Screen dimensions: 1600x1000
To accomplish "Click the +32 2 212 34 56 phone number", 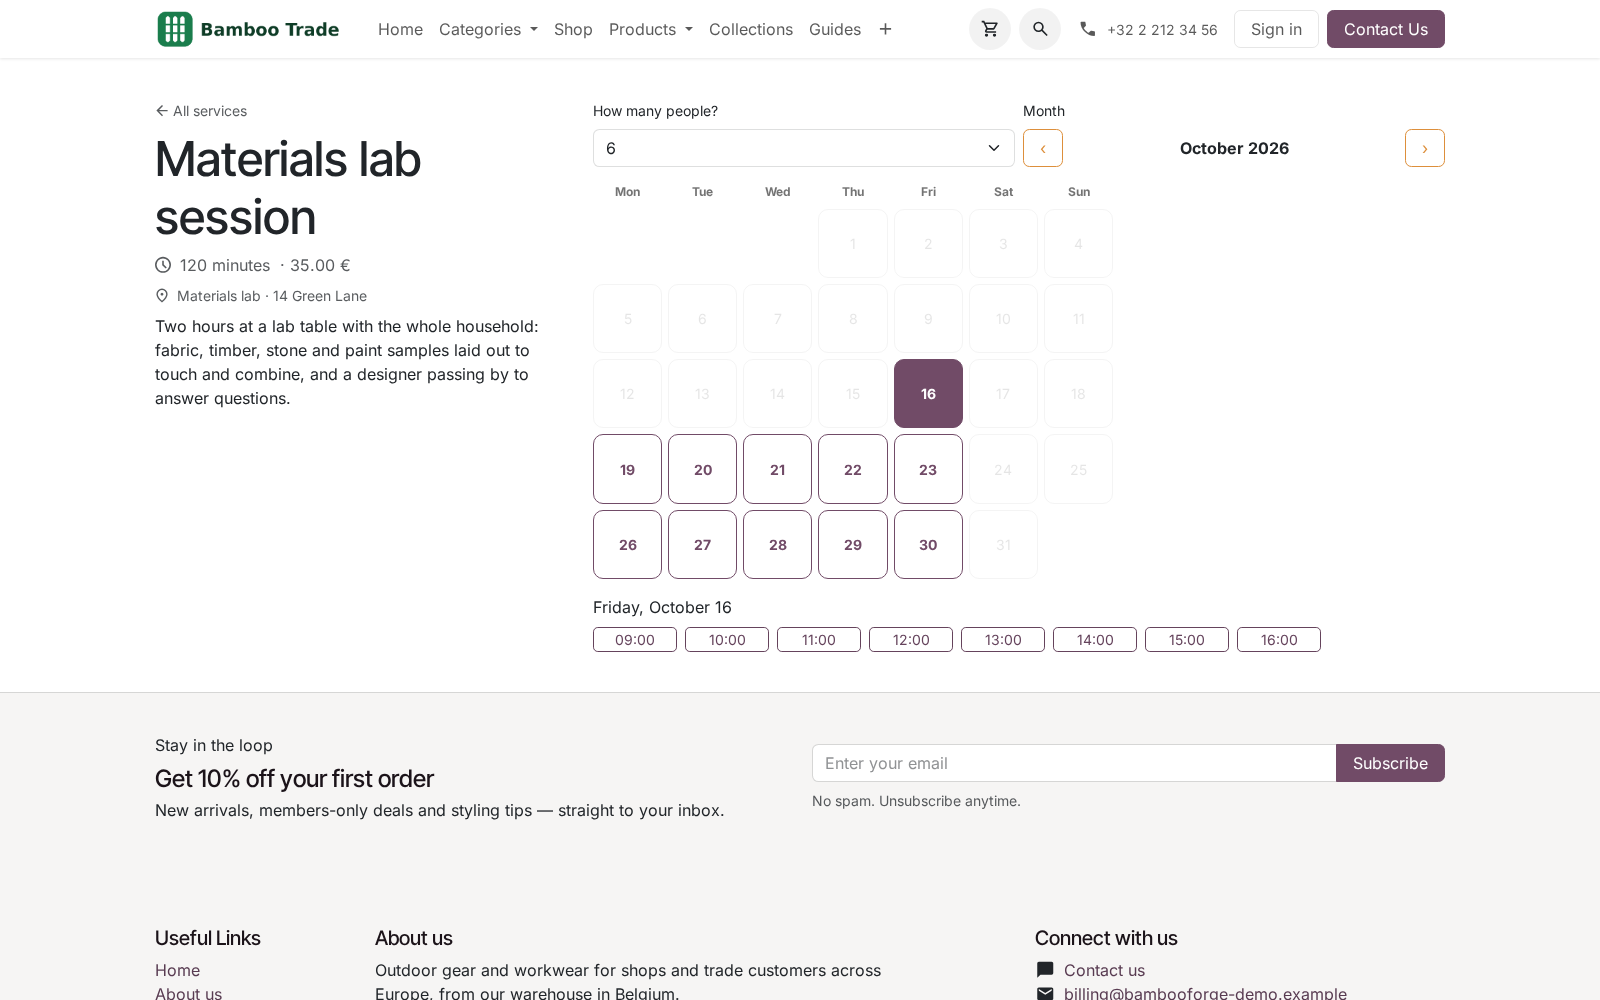I will (x=1162, y=30).
